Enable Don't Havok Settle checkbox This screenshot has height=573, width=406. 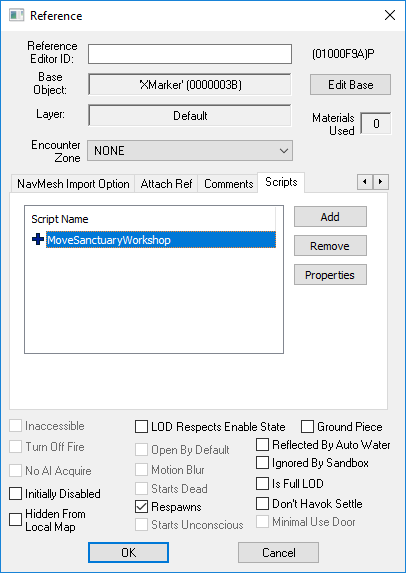pyautogui.click(x=262, y=504)
